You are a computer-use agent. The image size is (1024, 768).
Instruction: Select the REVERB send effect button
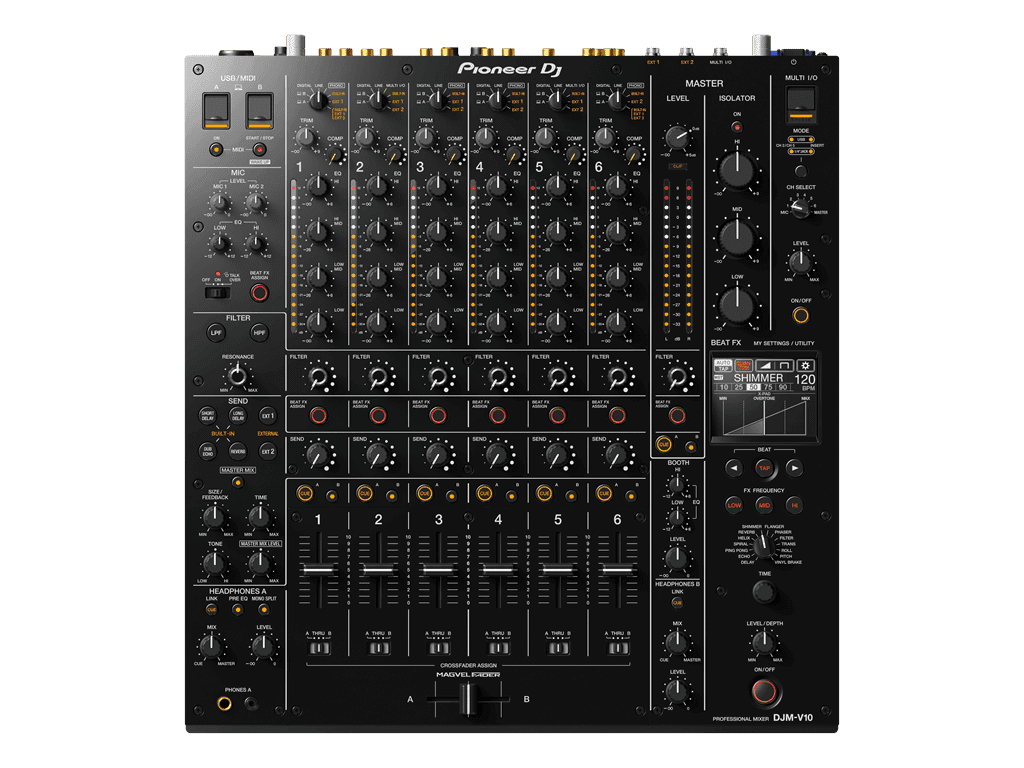tap(238, 451)
